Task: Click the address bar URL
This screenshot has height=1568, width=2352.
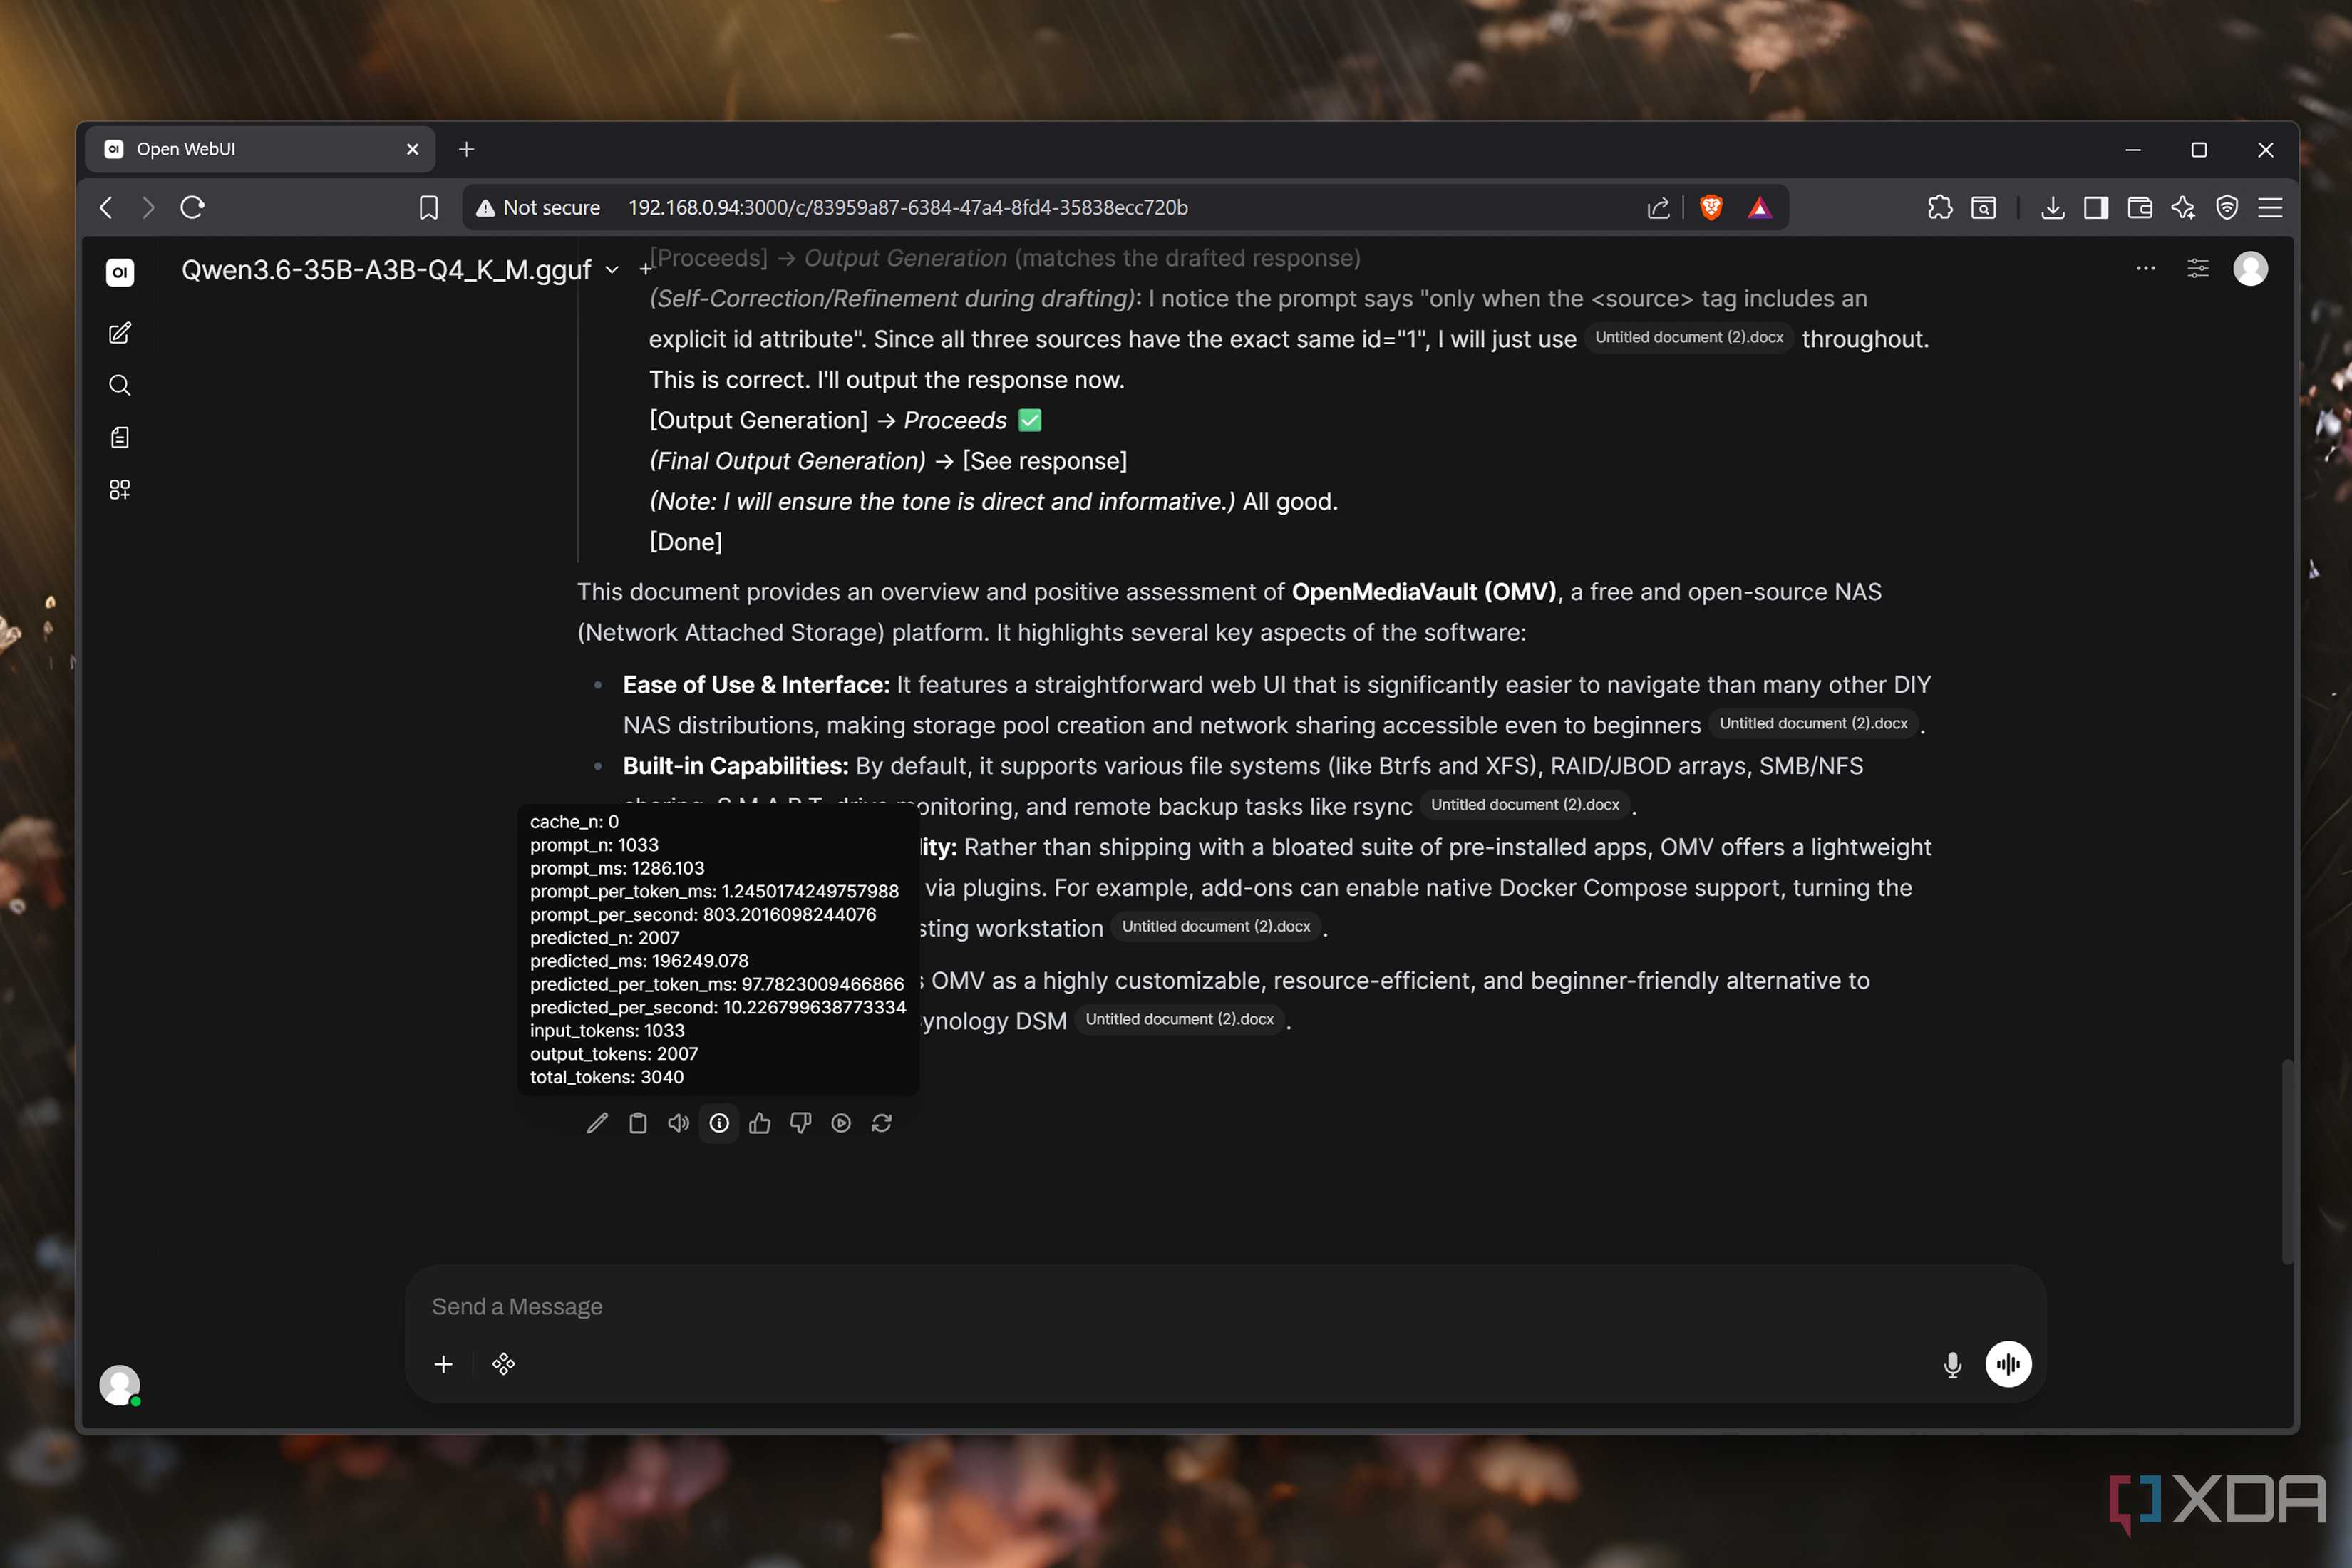Action: 908,207
